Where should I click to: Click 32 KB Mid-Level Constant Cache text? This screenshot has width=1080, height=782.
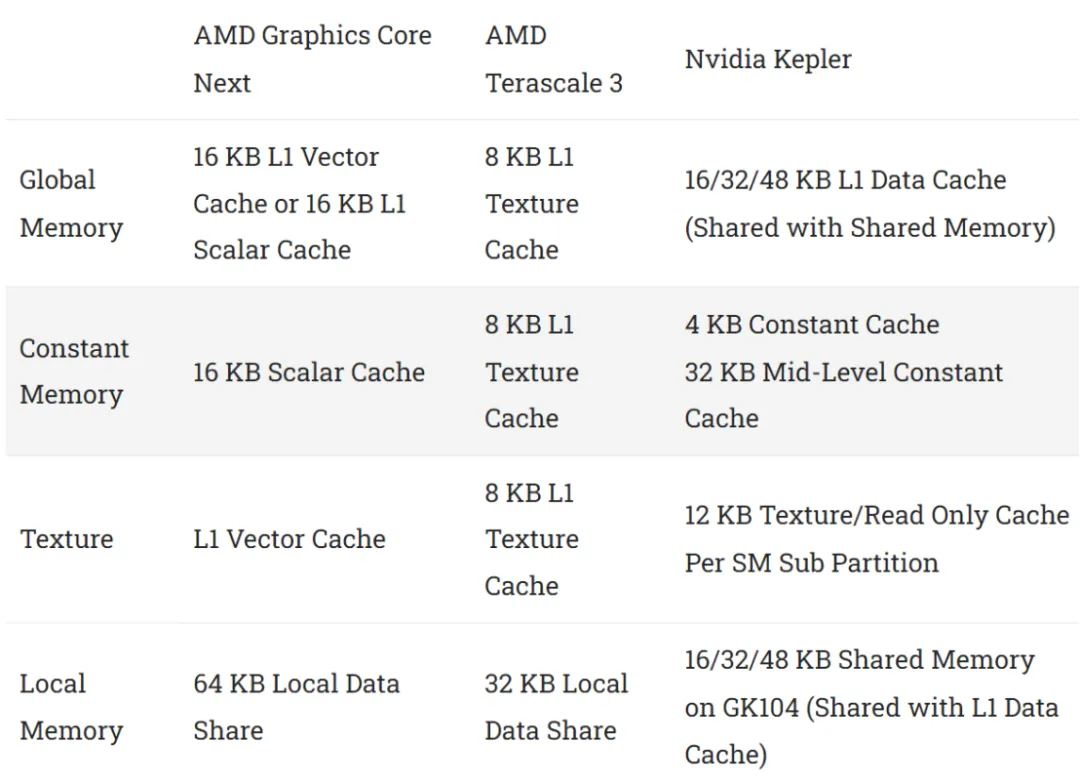click(x=844, y=395)
